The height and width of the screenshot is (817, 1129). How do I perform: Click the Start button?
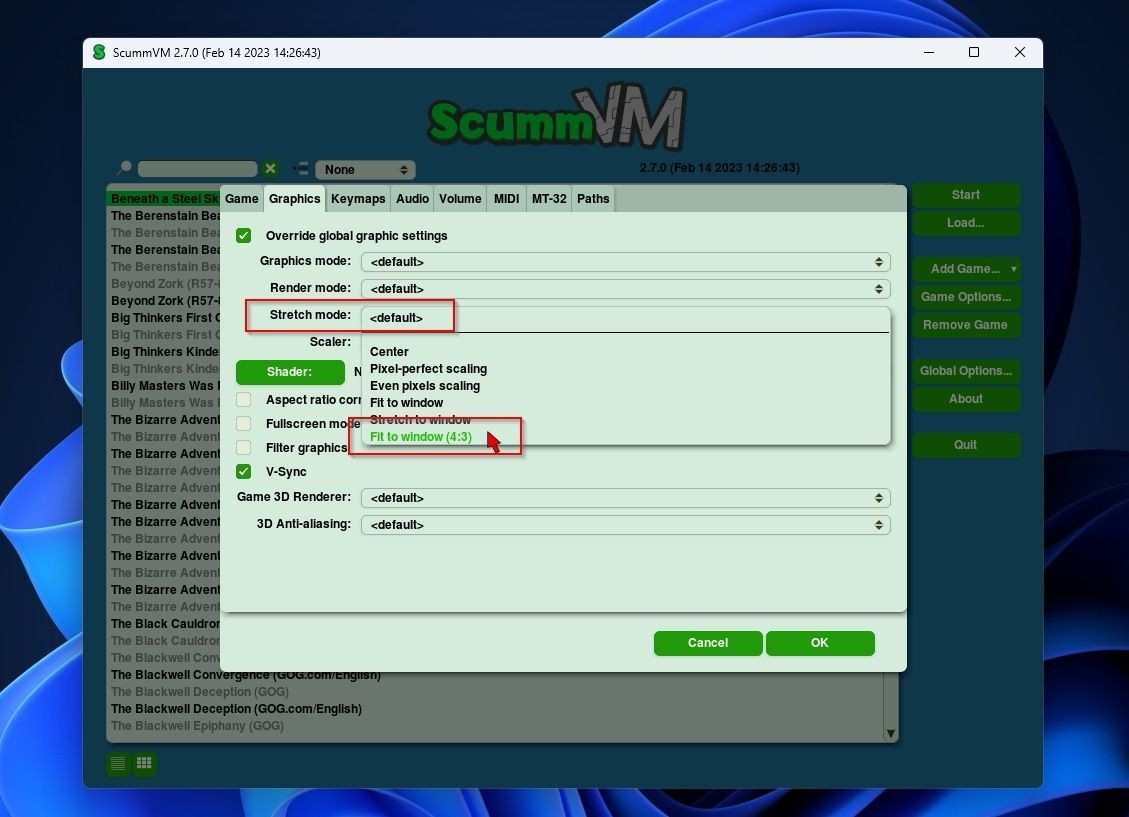966,195
